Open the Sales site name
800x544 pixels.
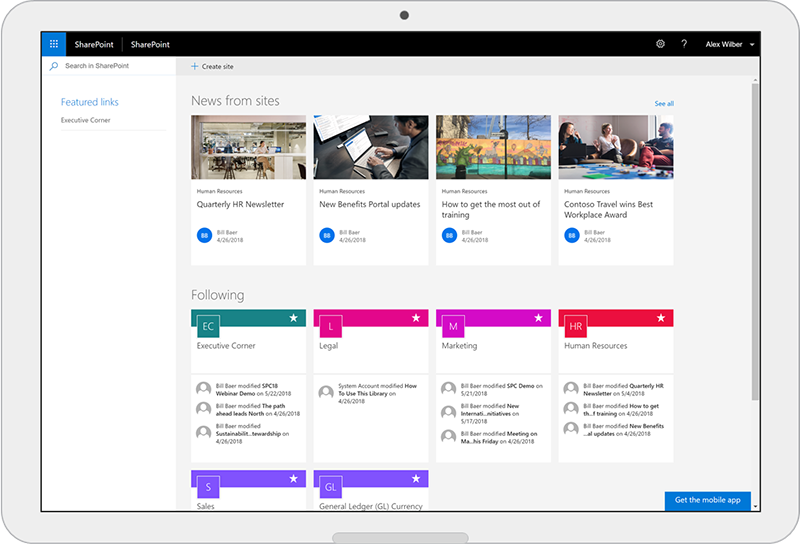206,506
